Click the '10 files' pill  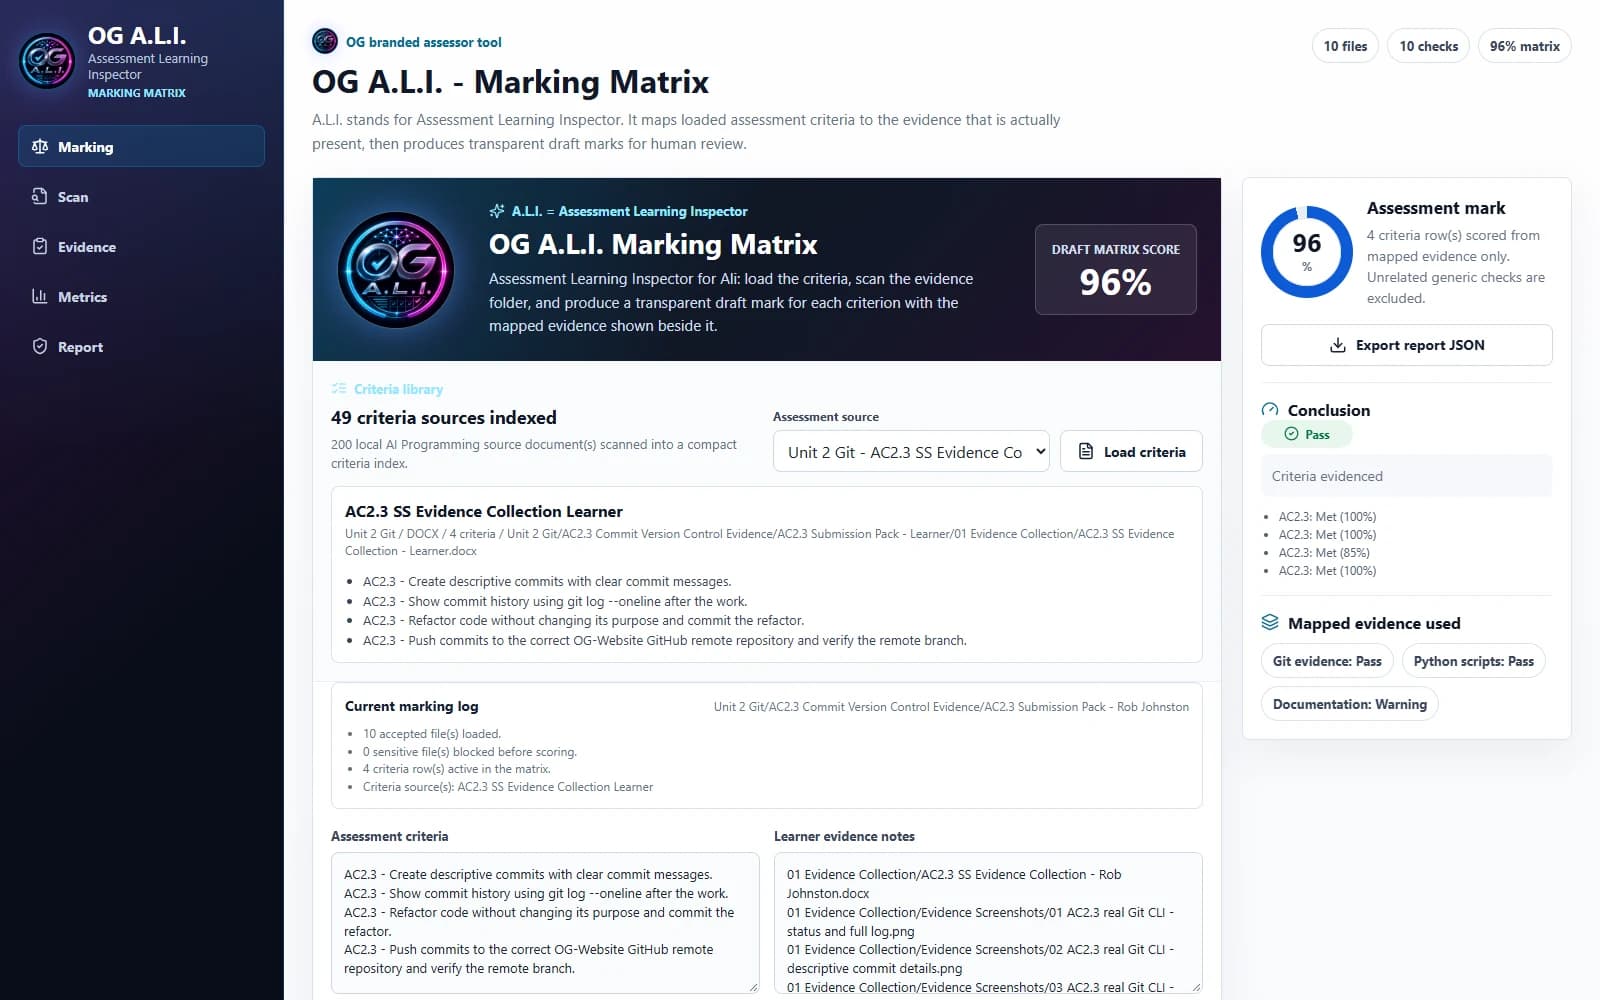[1345, 46]
